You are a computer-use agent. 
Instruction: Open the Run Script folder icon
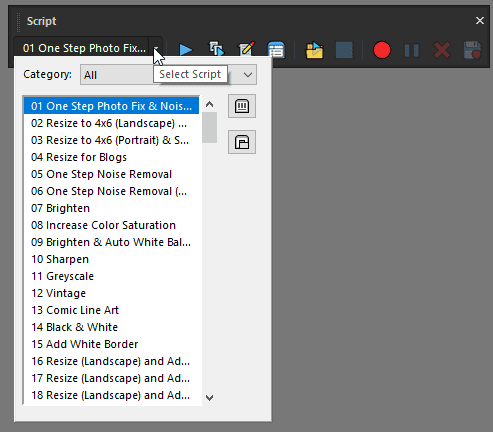(x=314, y=50)
